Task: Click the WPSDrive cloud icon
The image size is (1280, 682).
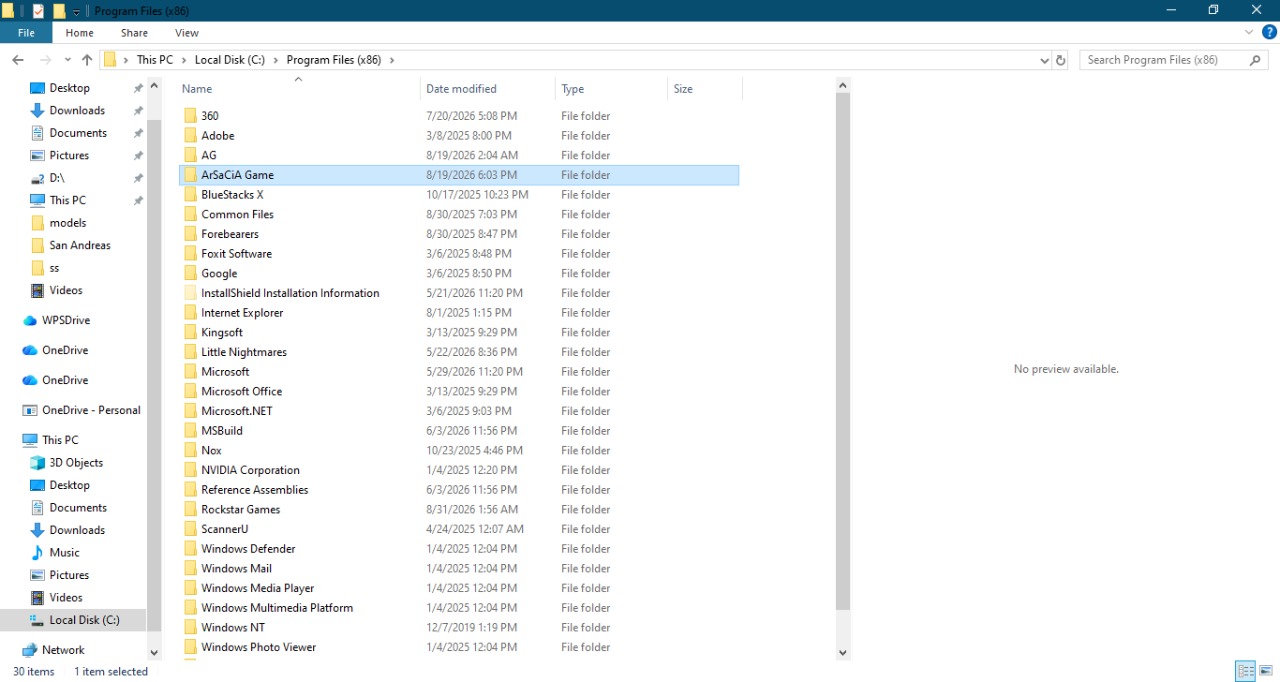Action: pos(30,320)
